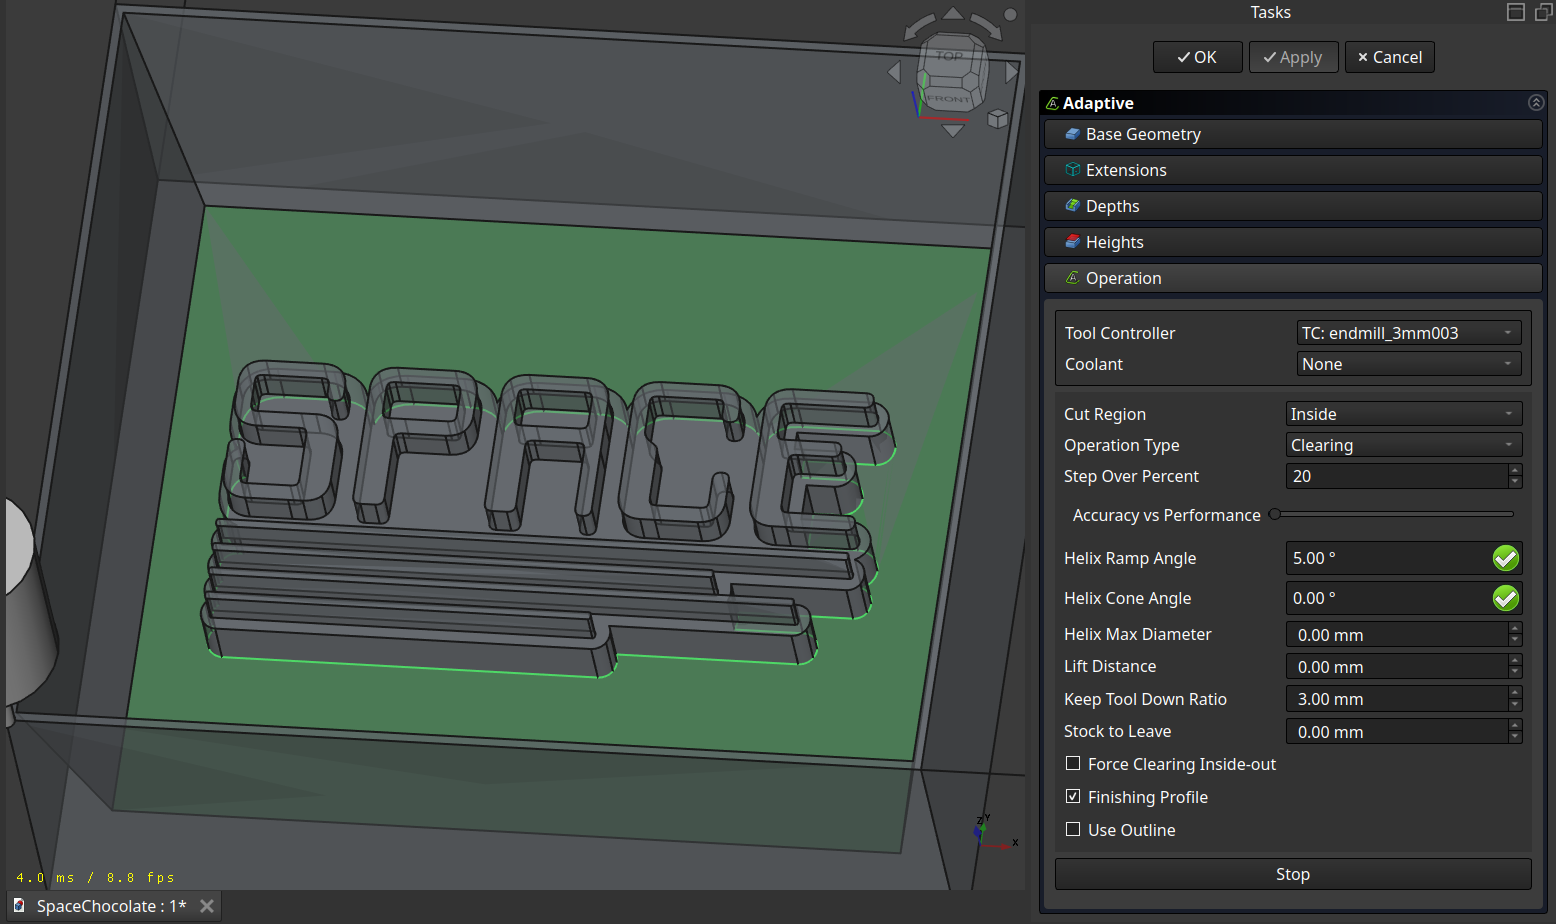
Task: Click the "Tasks" panel title
Action: (x=1270, y=12)
